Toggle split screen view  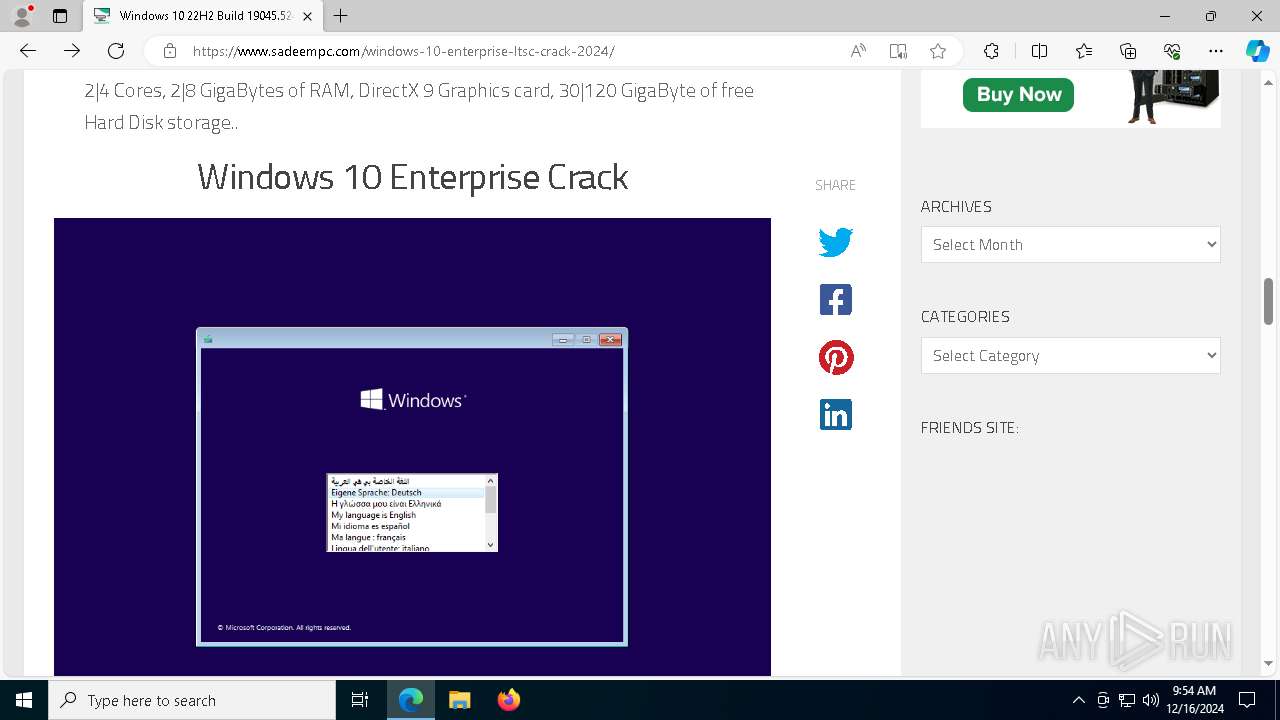coord(1039,51)
